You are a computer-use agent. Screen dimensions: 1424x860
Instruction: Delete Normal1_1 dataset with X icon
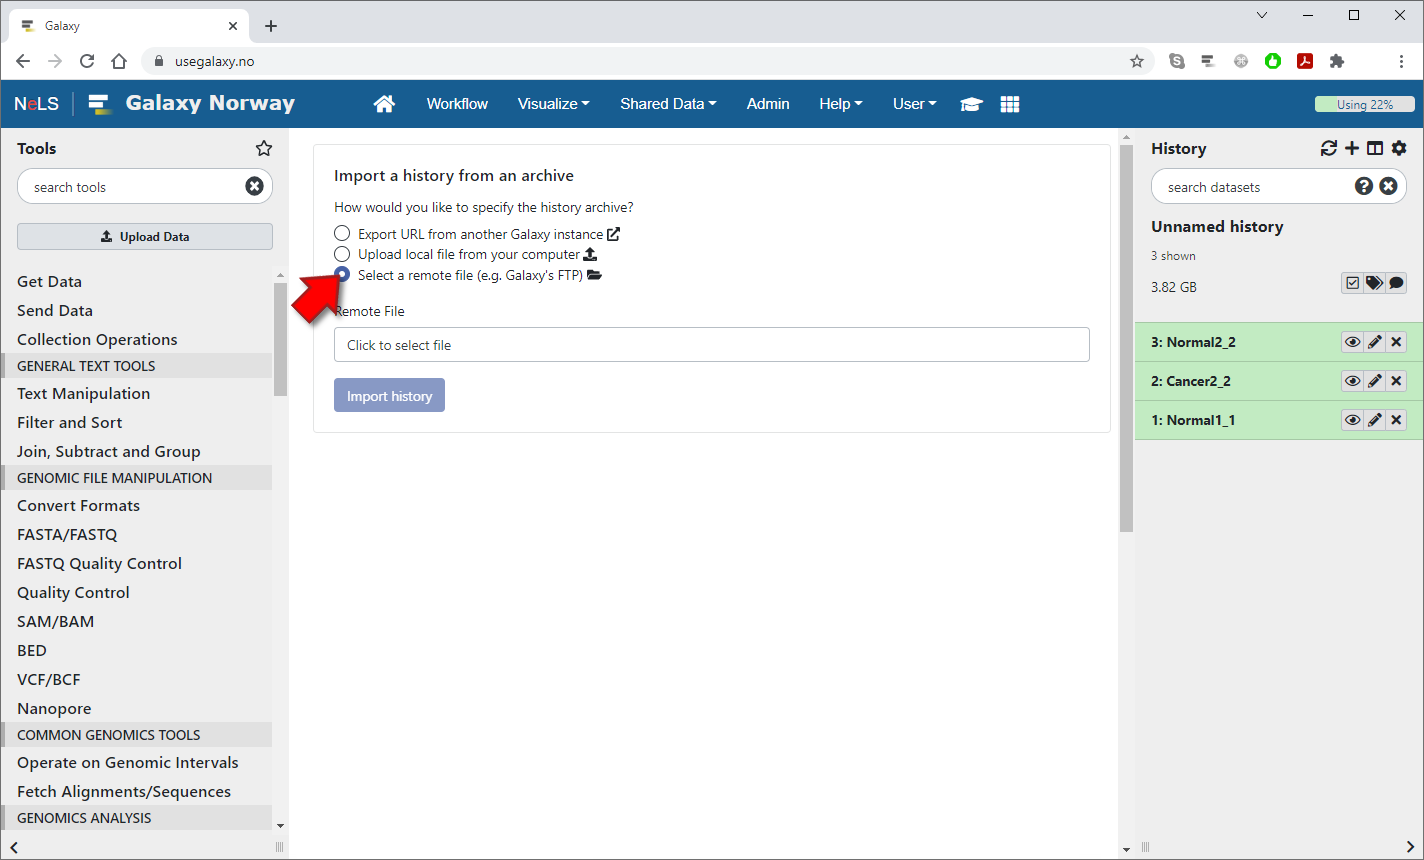[x=1397, y=420]
